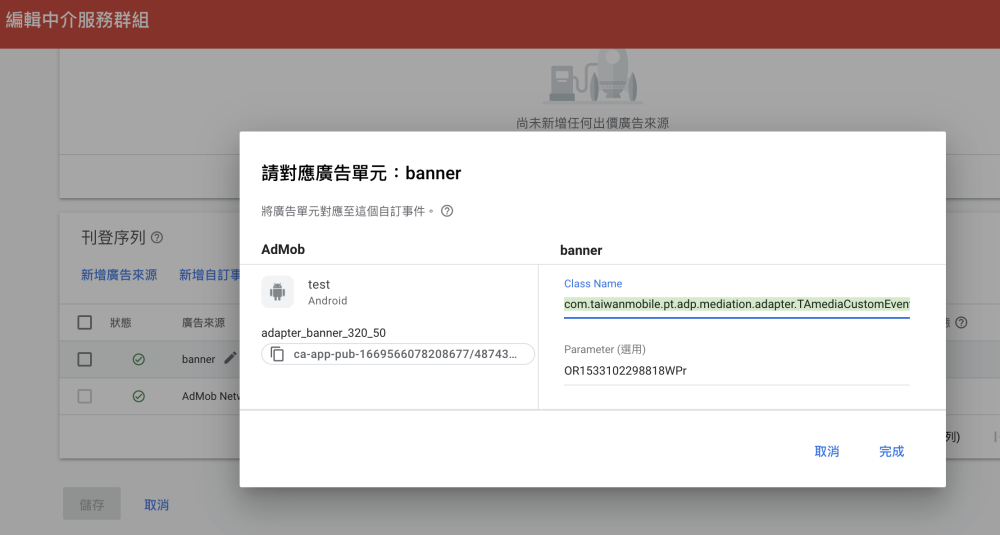Click the help icon in the right table header
The image size is (1000, 535).
[x=961, y=323]
